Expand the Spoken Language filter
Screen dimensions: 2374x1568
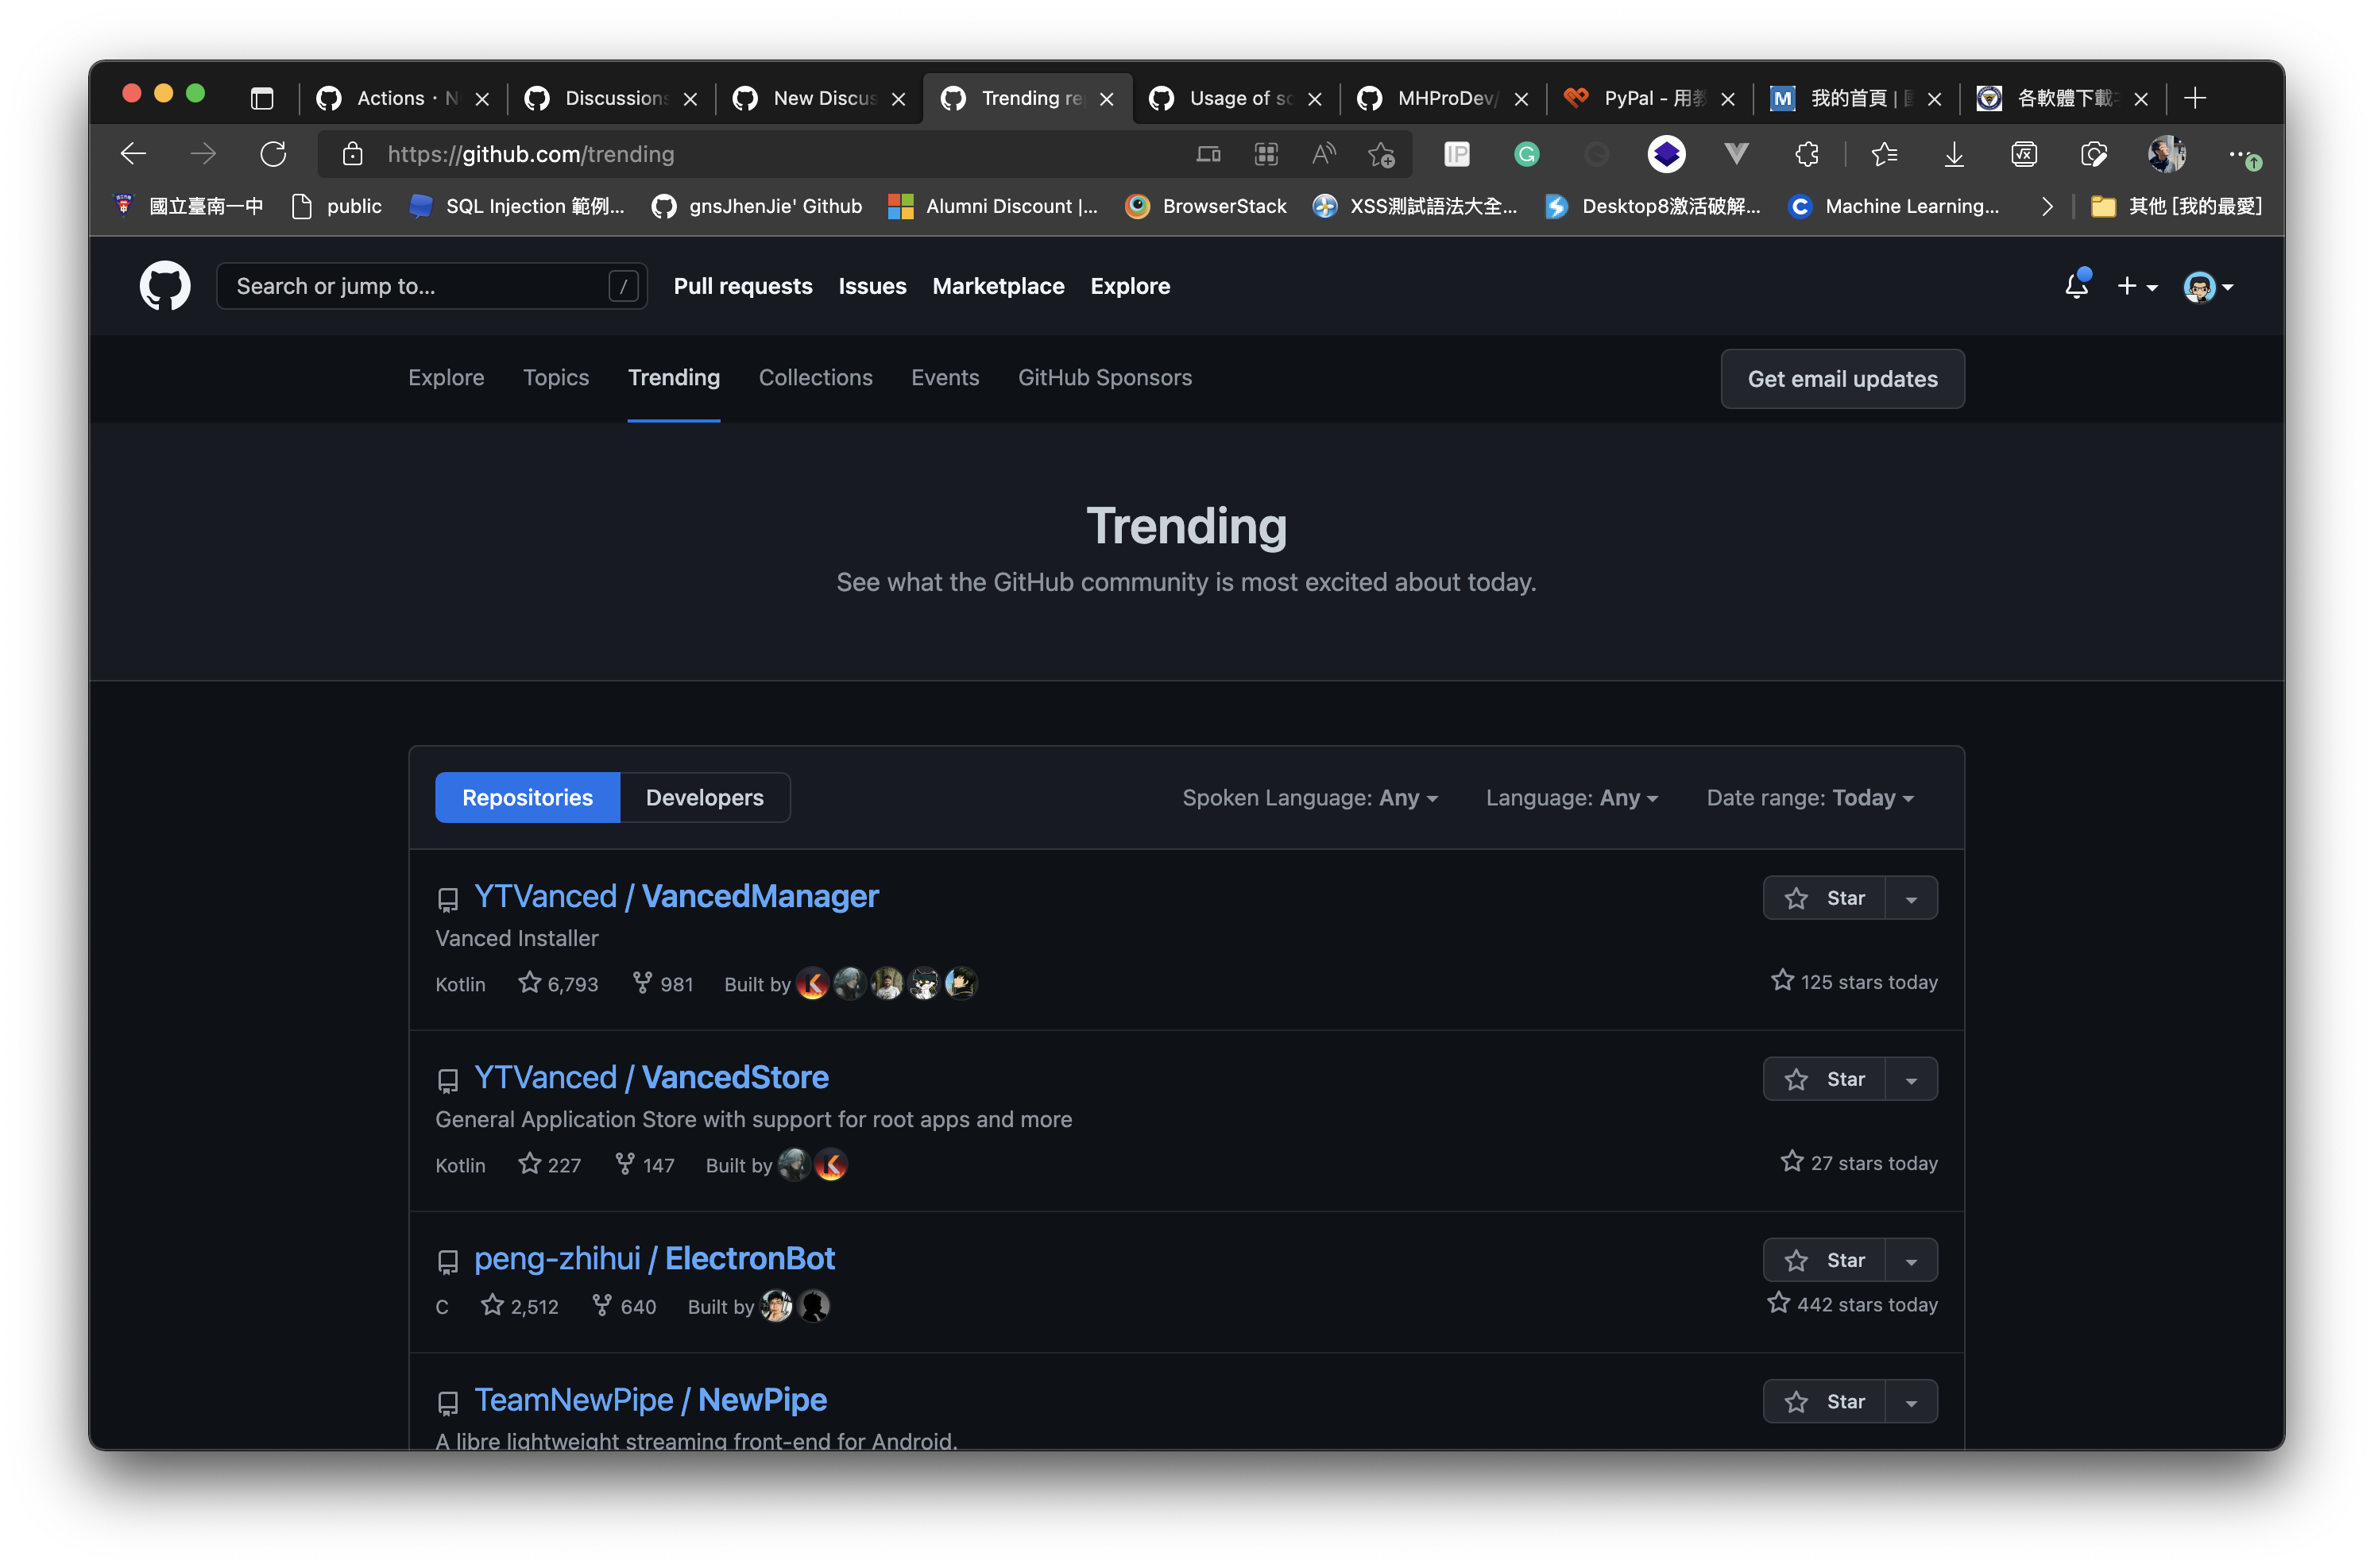1310,798
